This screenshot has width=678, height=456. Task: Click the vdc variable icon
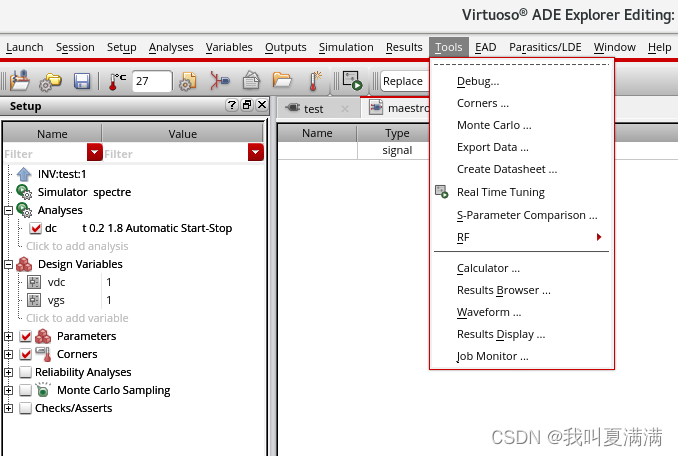(34, 282)
